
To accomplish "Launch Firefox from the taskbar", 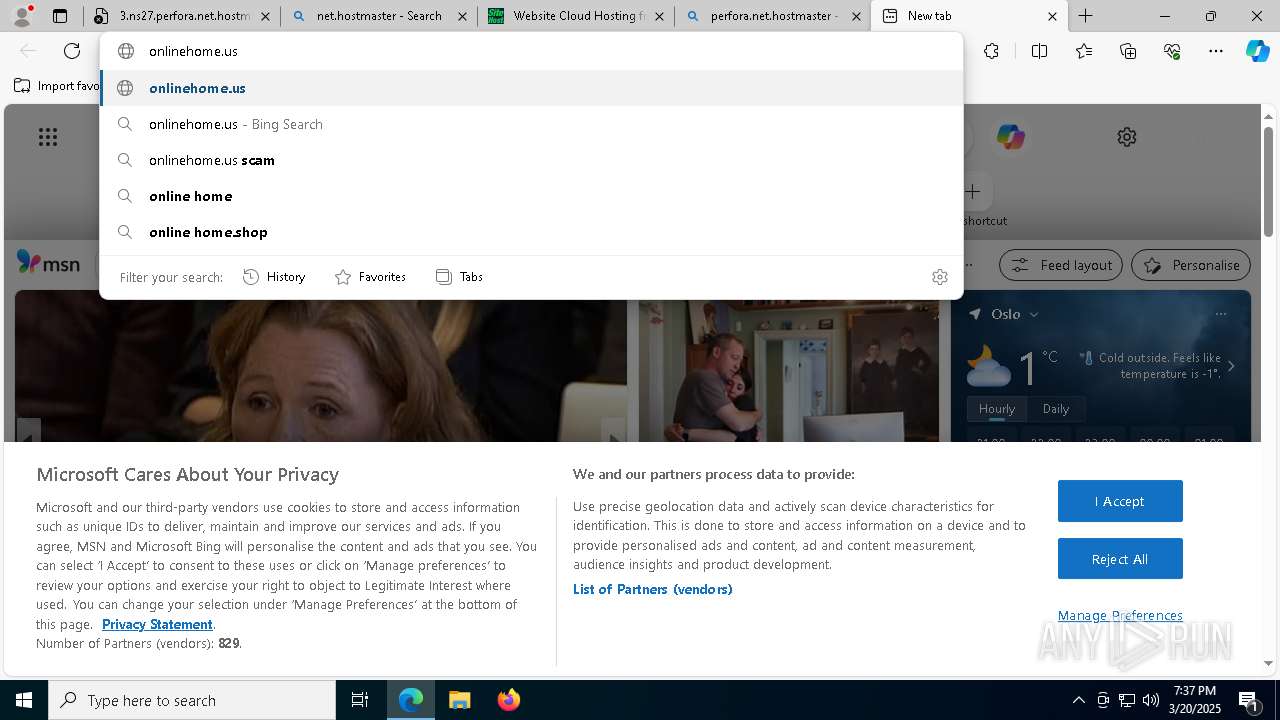I will click(x=508, y=700).
